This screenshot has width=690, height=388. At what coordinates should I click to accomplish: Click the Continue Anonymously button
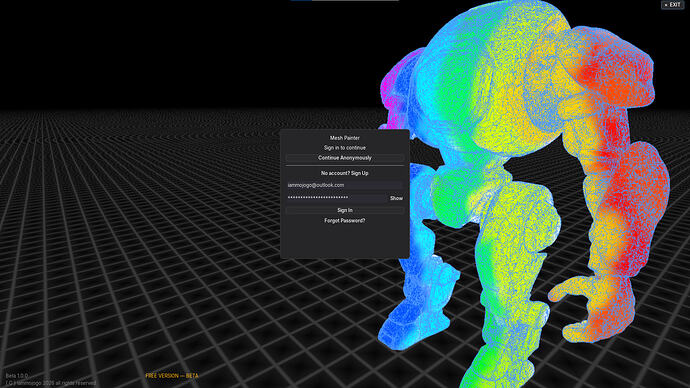point(345,158)
